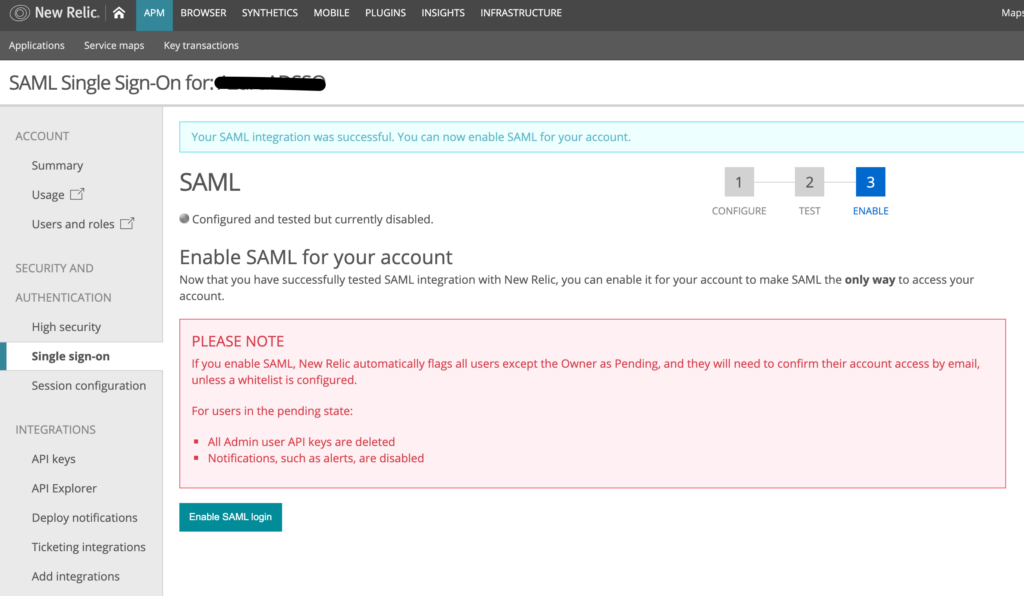
Task: Open the API keys page
Action: (x=54, y=459)
